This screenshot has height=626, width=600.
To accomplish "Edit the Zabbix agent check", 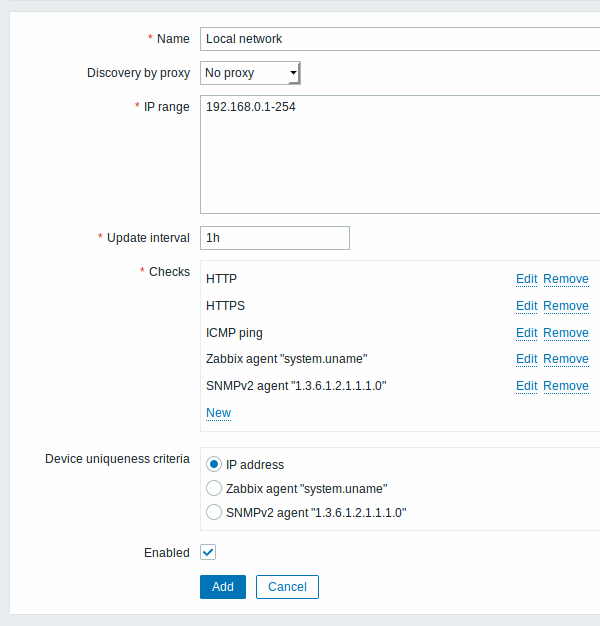I will pyautogui.click(x=527, y=359).
